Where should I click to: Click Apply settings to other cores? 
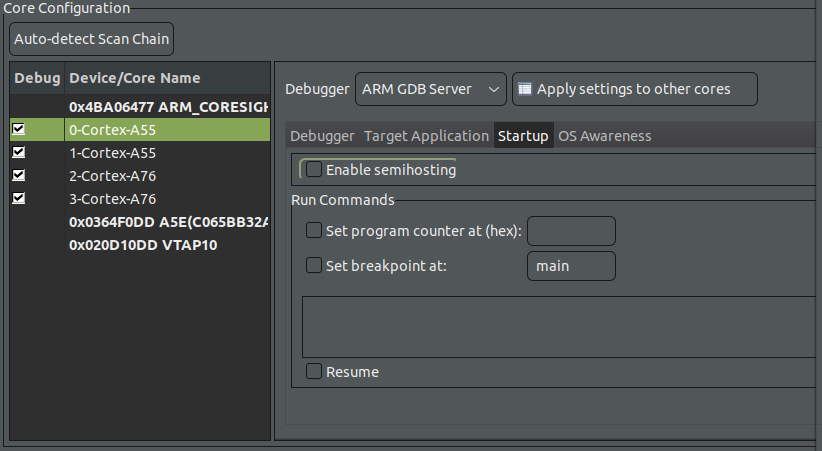click(x=634, y=89)
